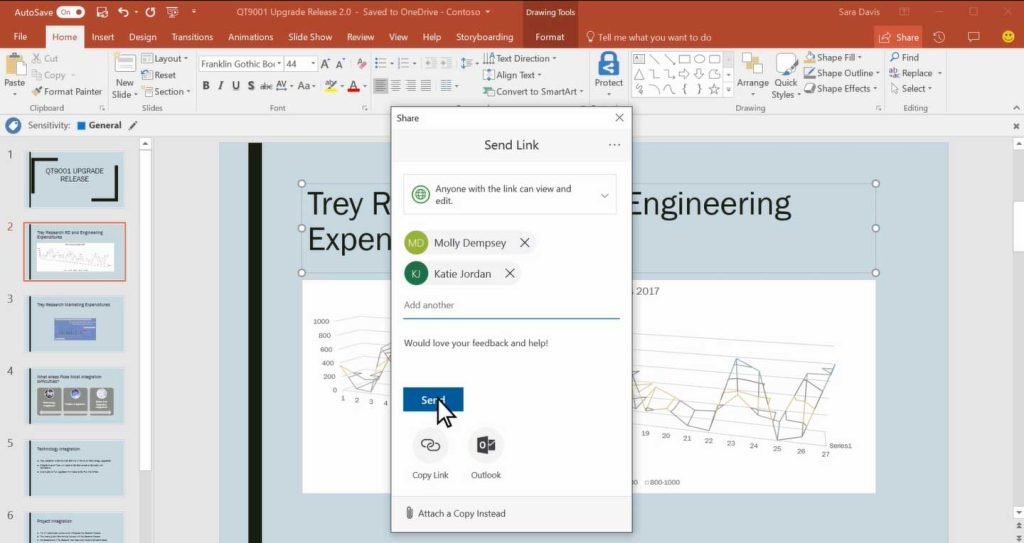Open the Storyboarding tab
Image resolution: width=1024 pixels, height=543 pixels.
click(x=485, y=37)
